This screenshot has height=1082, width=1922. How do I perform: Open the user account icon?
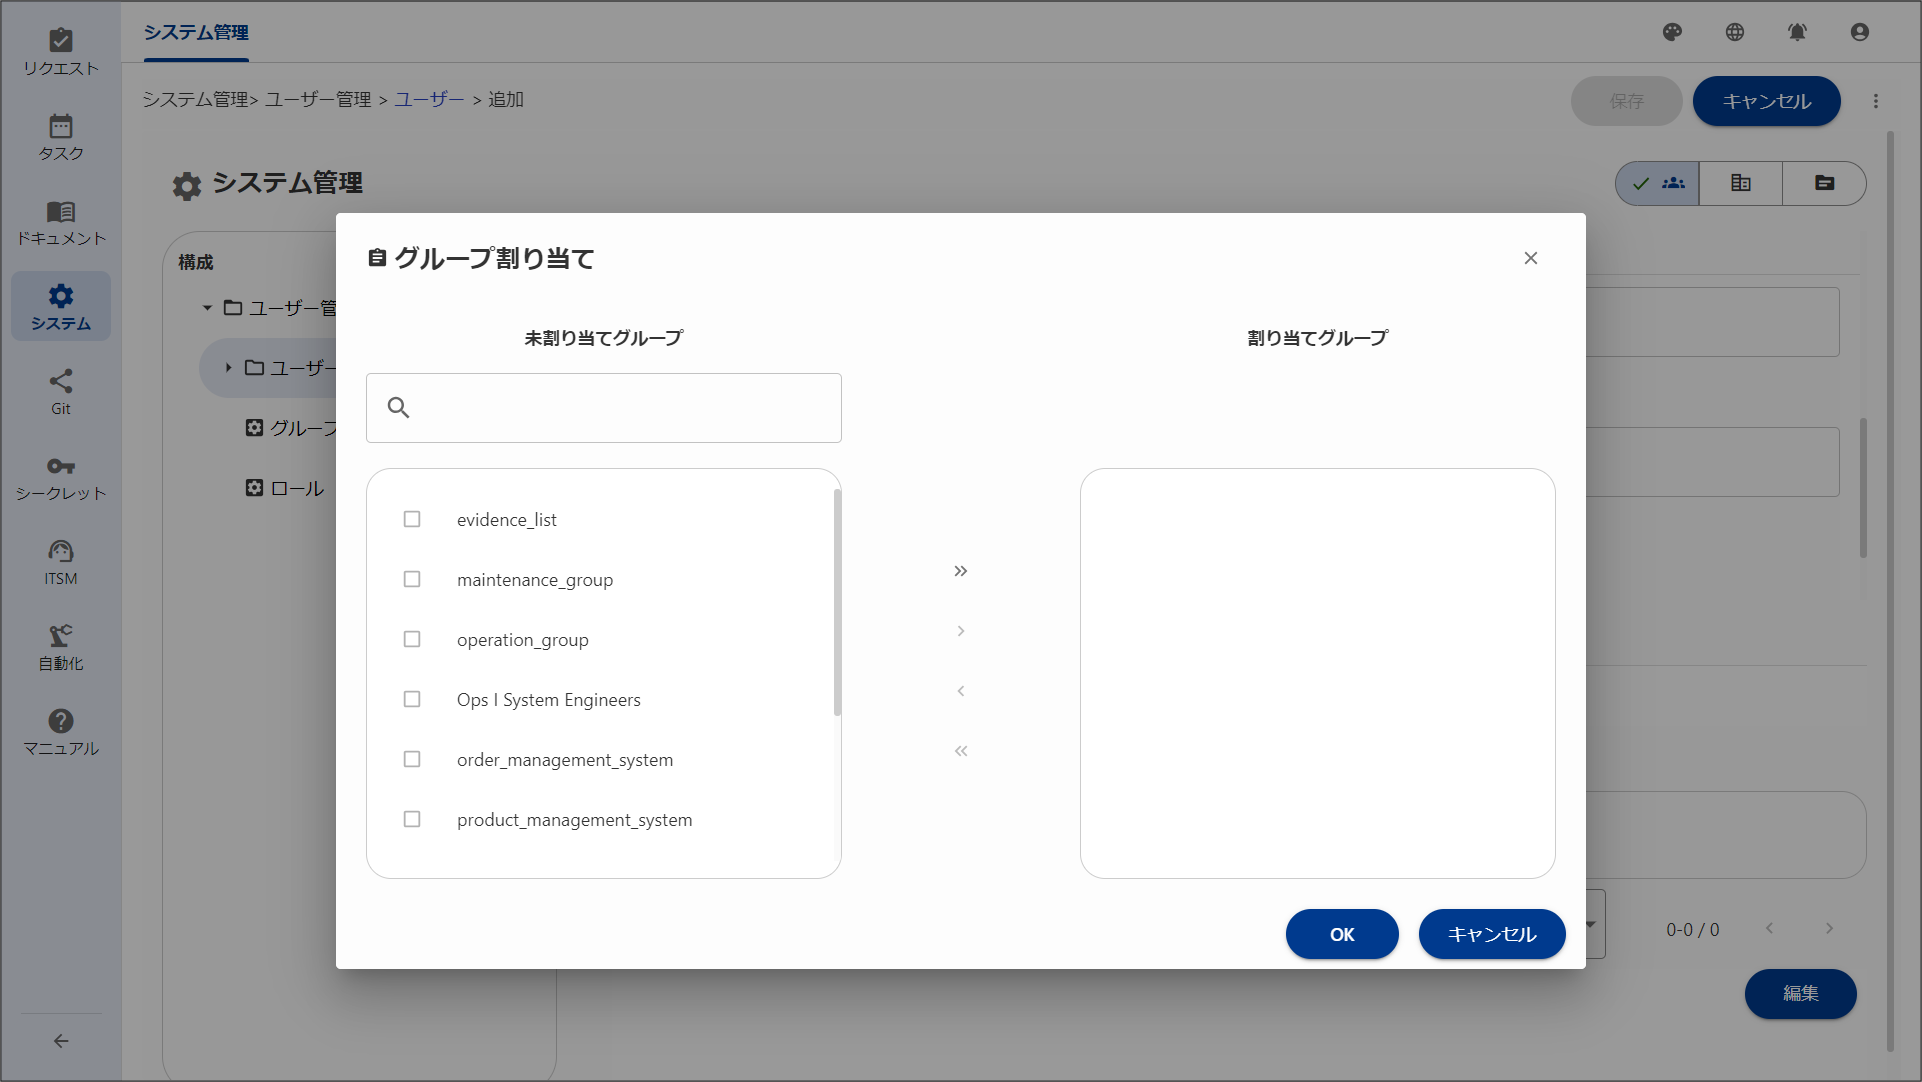tap(1860, 32)
